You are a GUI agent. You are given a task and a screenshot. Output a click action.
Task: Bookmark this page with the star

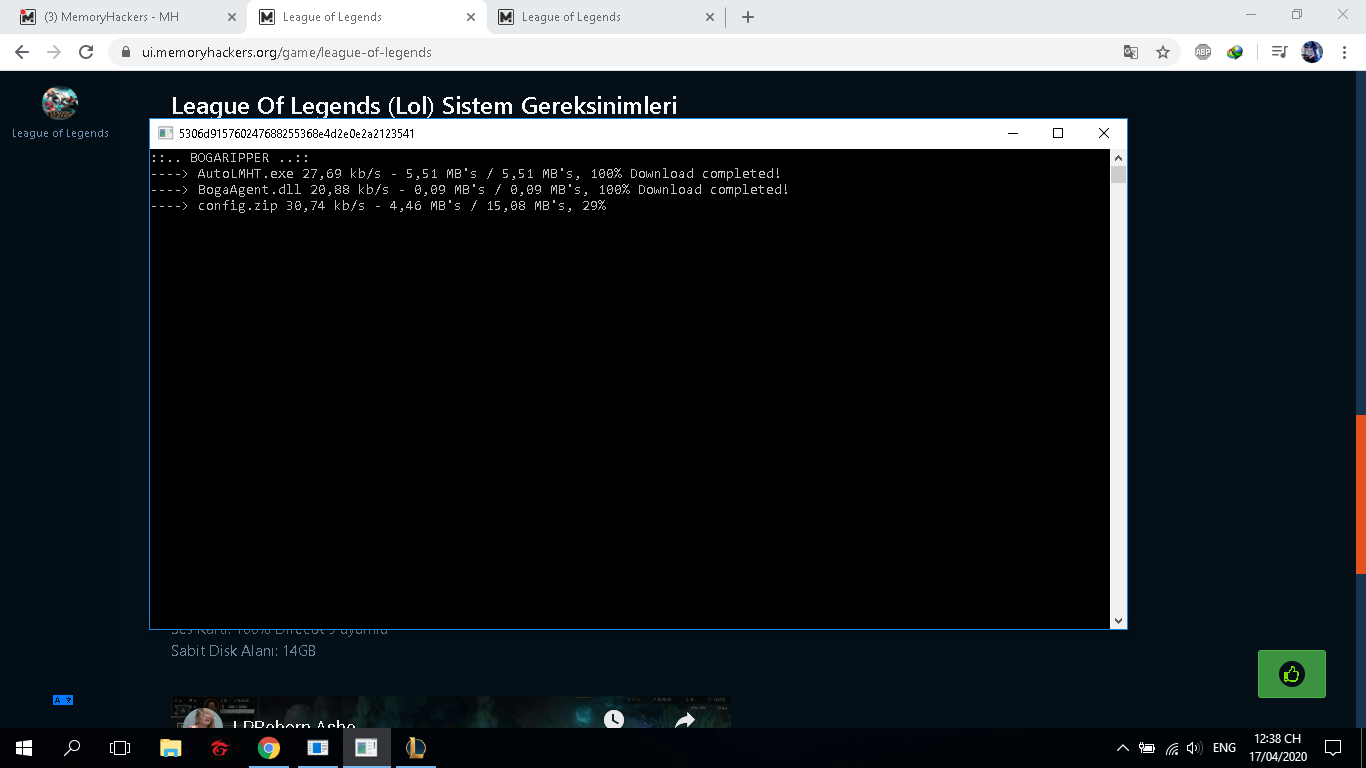click(1163, 52)
